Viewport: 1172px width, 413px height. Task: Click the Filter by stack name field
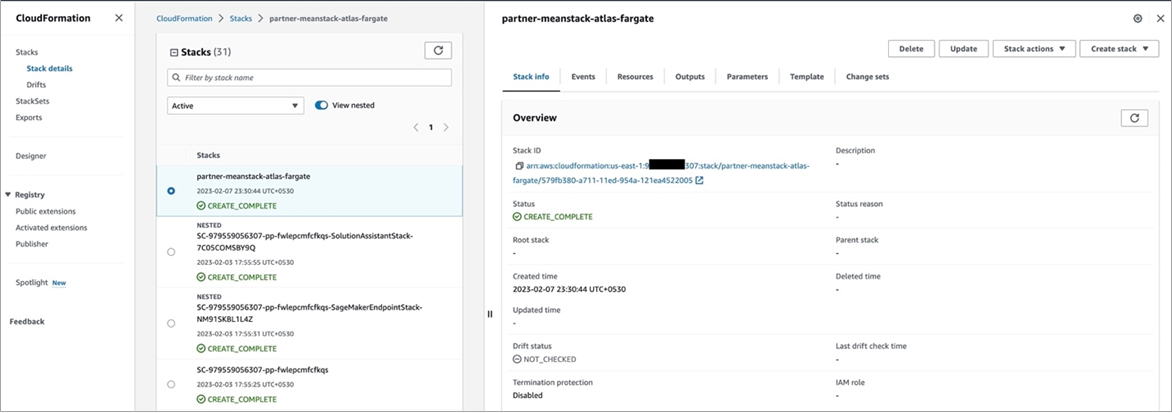pyautogui.click(x=309, y=78)
